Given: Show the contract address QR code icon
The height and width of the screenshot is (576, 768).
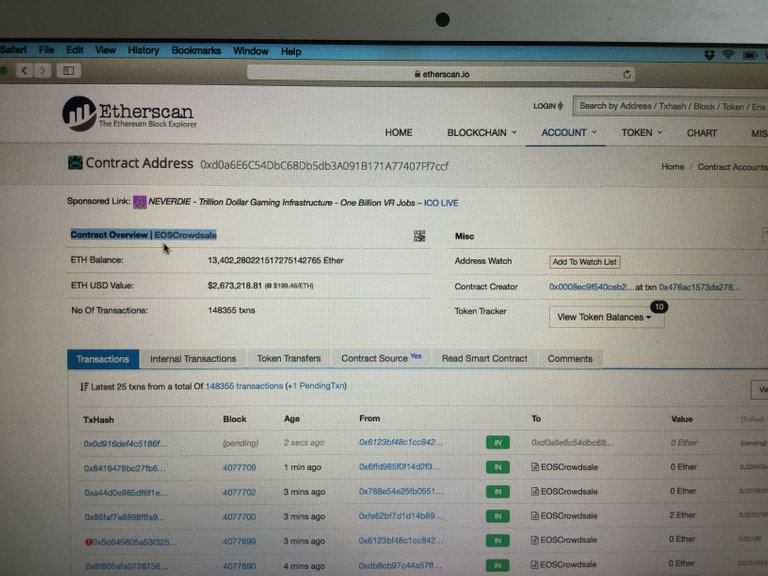Looking at the screenshot, I should [x=419, y=236].
